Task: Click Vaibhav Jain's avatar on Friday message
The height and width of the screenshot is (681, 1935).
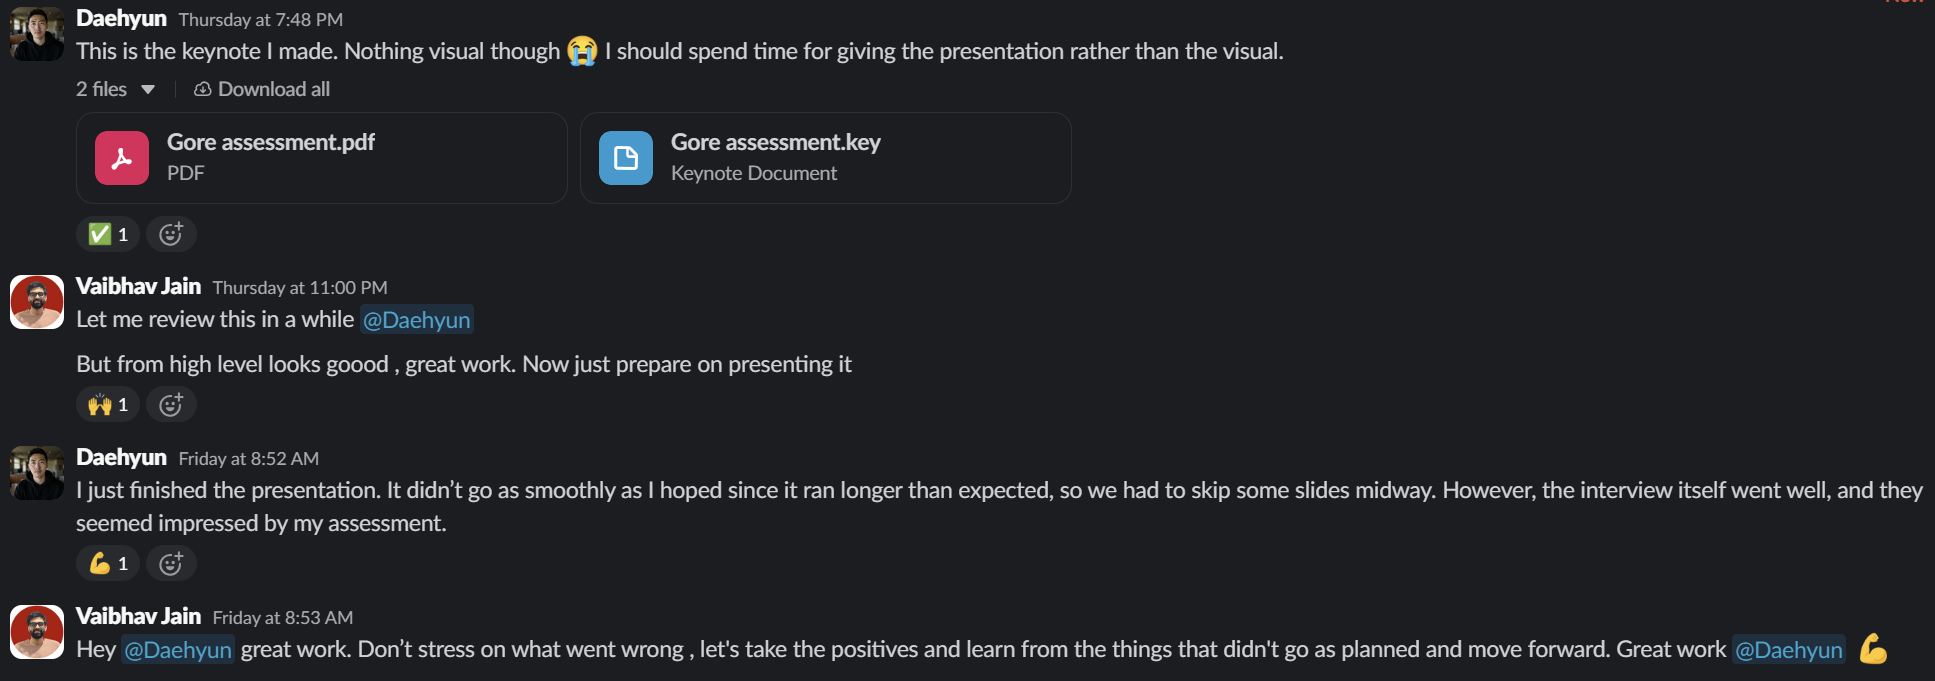Action: coord(37,632)
